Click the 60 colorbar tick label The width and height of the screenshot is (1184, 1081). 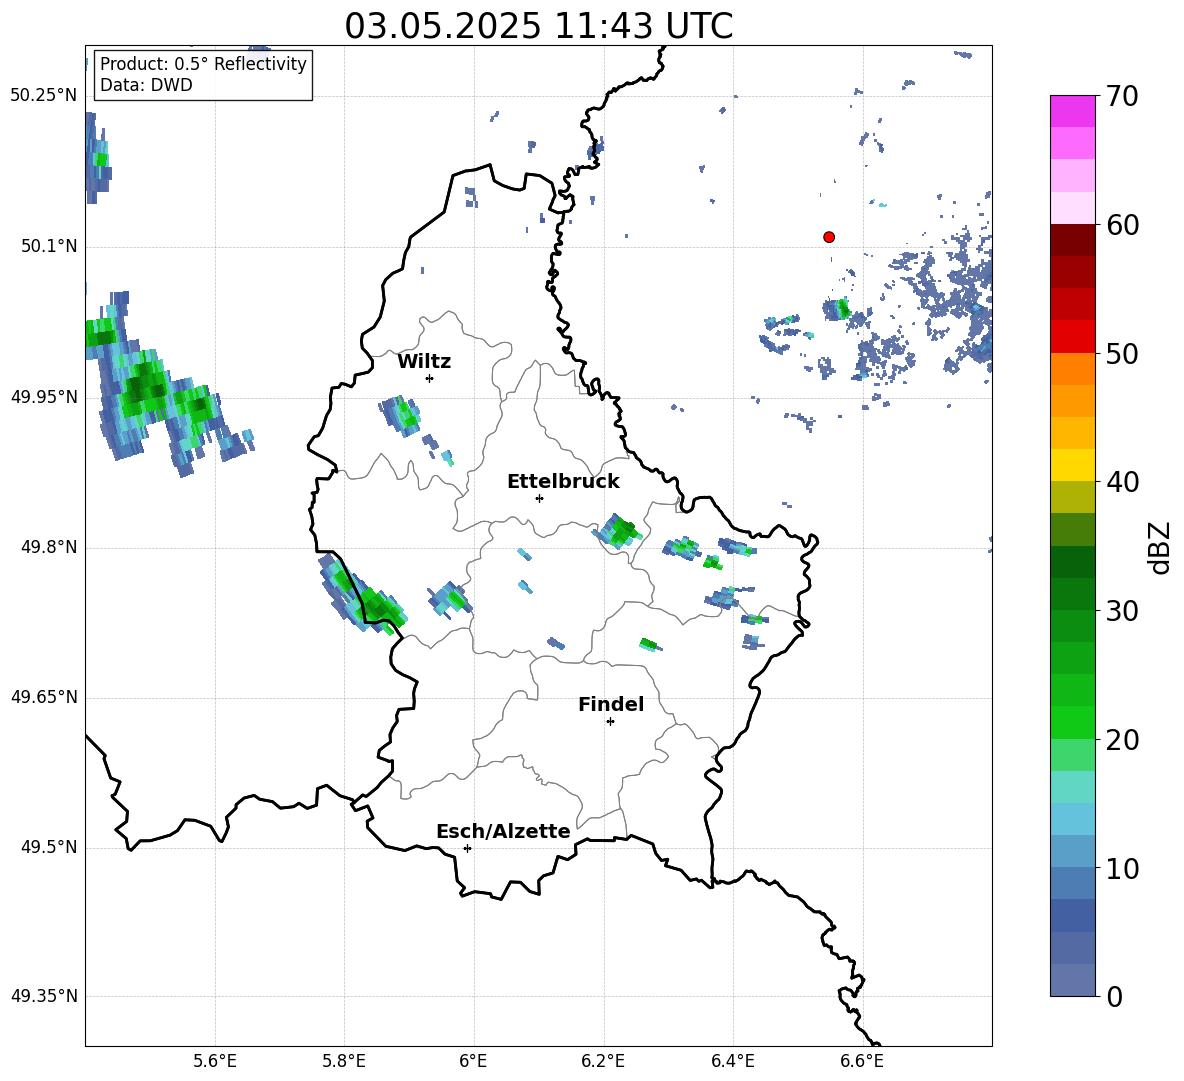1122,225
